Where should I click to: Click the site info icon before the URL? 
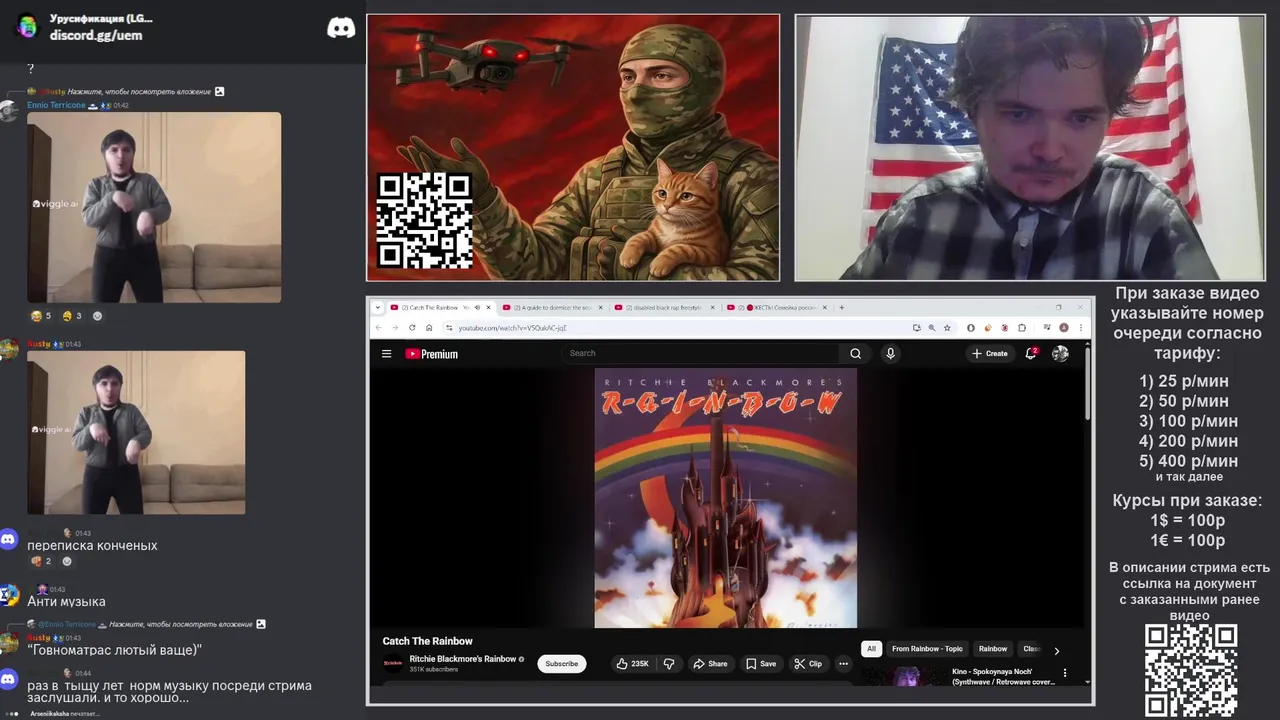tap(449, 328)
